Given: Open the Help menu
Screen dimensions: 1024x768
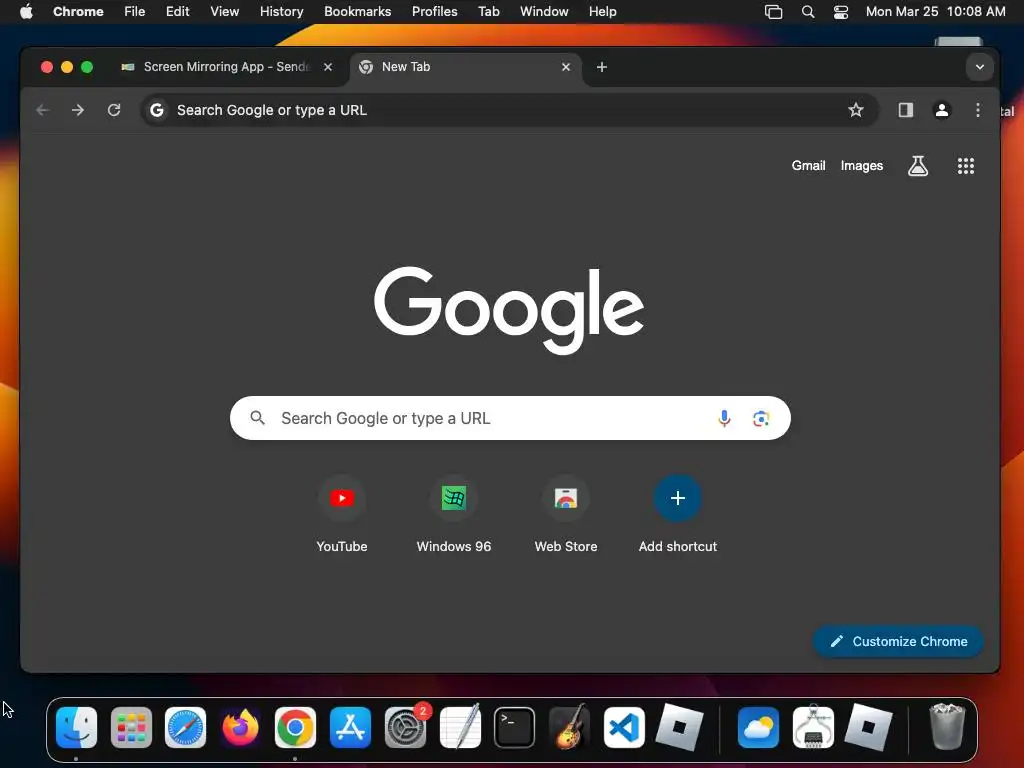Looking at the screenshot, I should click(602, 12).
